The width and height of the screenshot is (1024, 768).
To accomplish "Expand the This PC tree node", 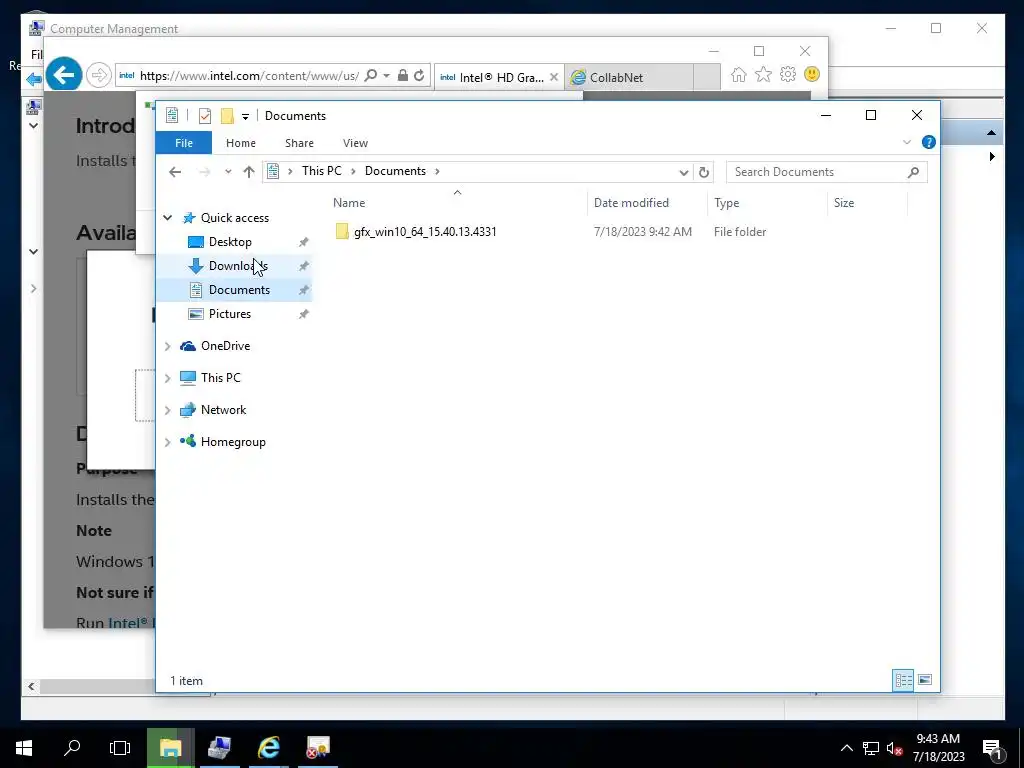I will click(167, 378).
